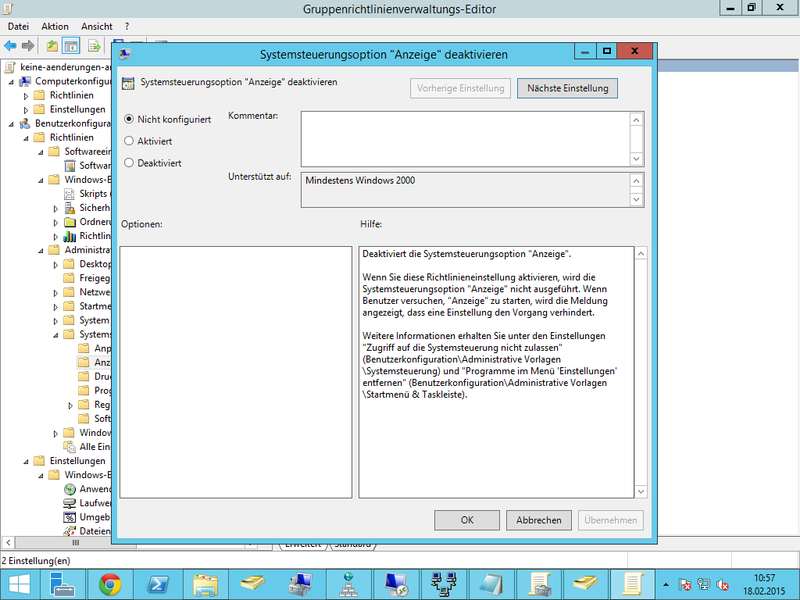Open Google Chrome from the taskbar
Screen dimensions: 800x600
click(109, 584)
